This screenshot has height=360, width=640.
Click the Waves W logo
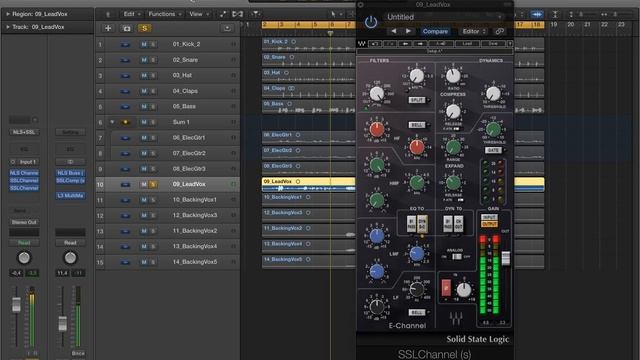(362, 43)
